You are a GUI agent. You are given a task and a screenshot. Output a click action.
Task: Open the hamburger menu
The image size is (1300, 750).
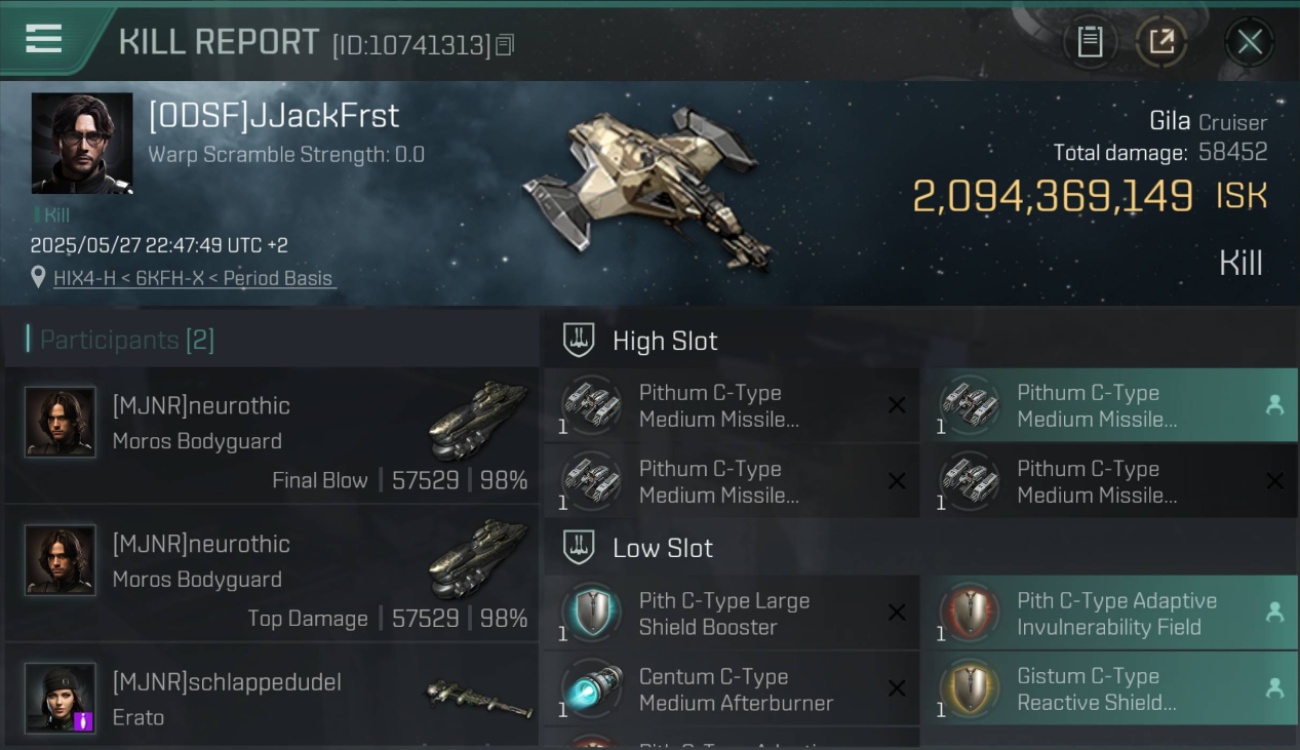pyautogui.click(x=44, y=39)
